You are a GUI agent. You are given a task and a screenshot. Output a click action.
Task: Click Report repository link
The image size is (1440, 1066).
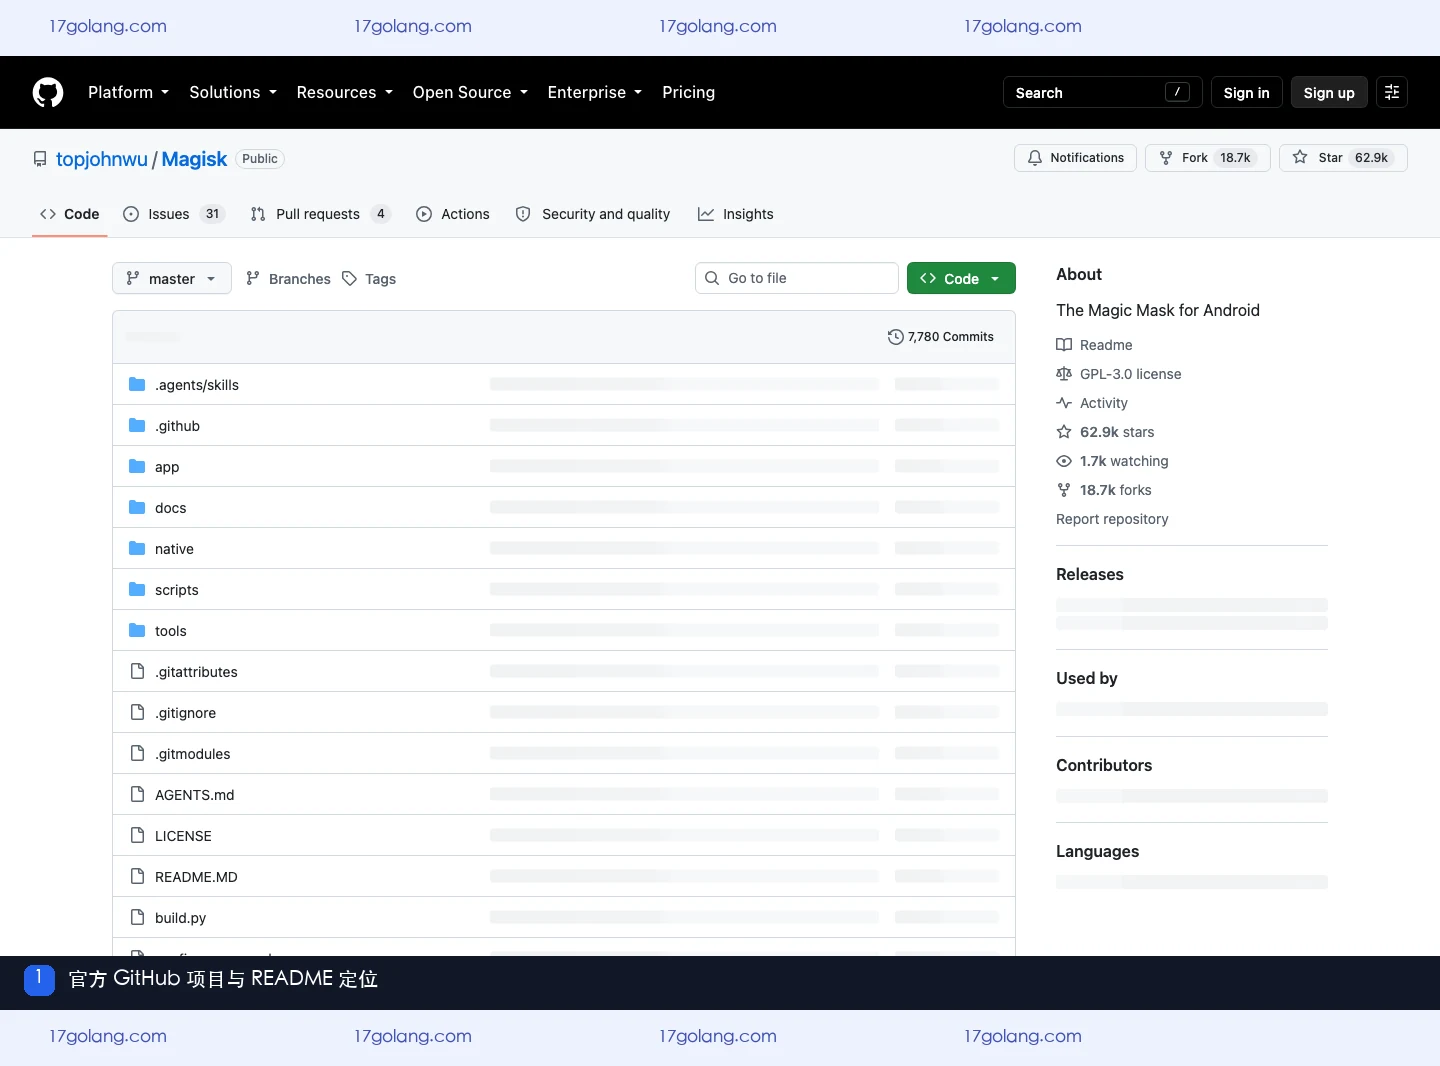[x=1112, y=519]
